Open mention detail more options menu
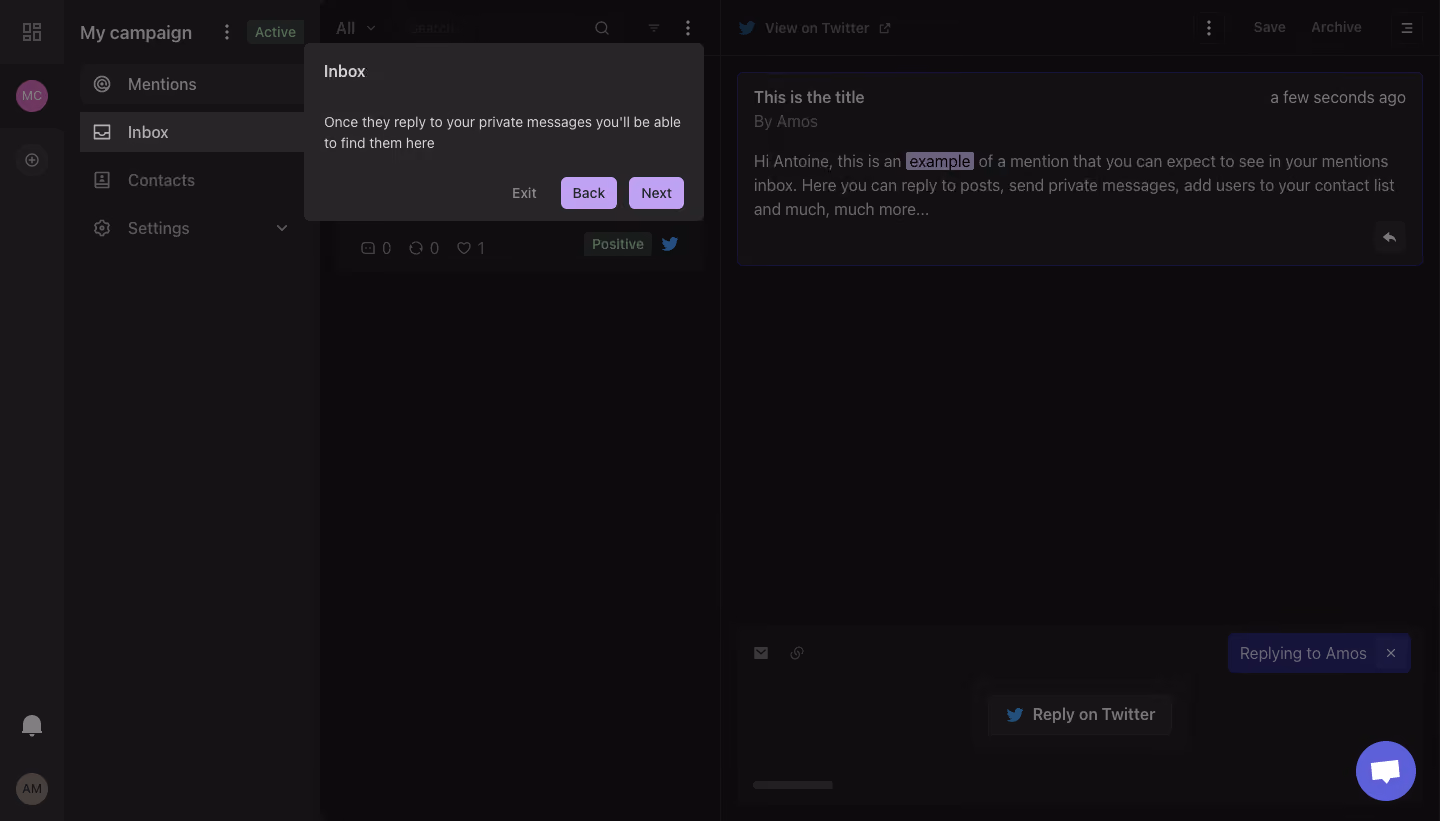The image size is (1440, 821). coord(1209,28)
